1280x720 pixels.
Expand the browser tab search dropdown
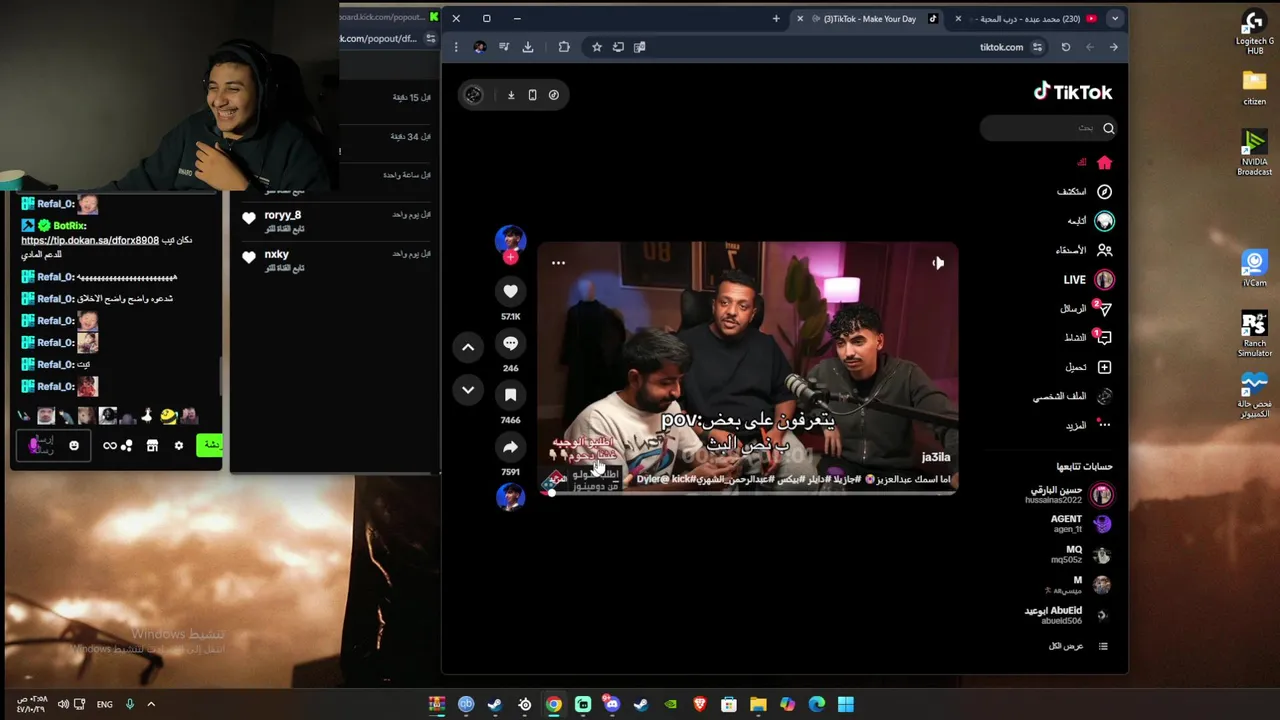click(1114, 18)
